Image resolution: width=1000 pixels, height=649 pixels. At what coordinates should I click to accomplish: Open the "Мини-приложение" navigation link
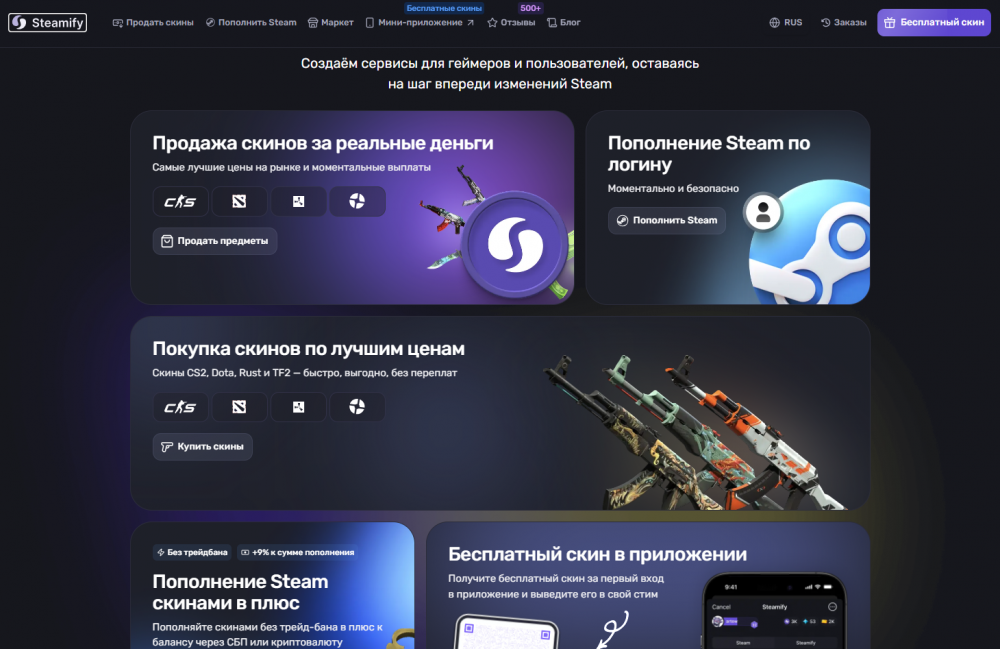pos(420,22)
